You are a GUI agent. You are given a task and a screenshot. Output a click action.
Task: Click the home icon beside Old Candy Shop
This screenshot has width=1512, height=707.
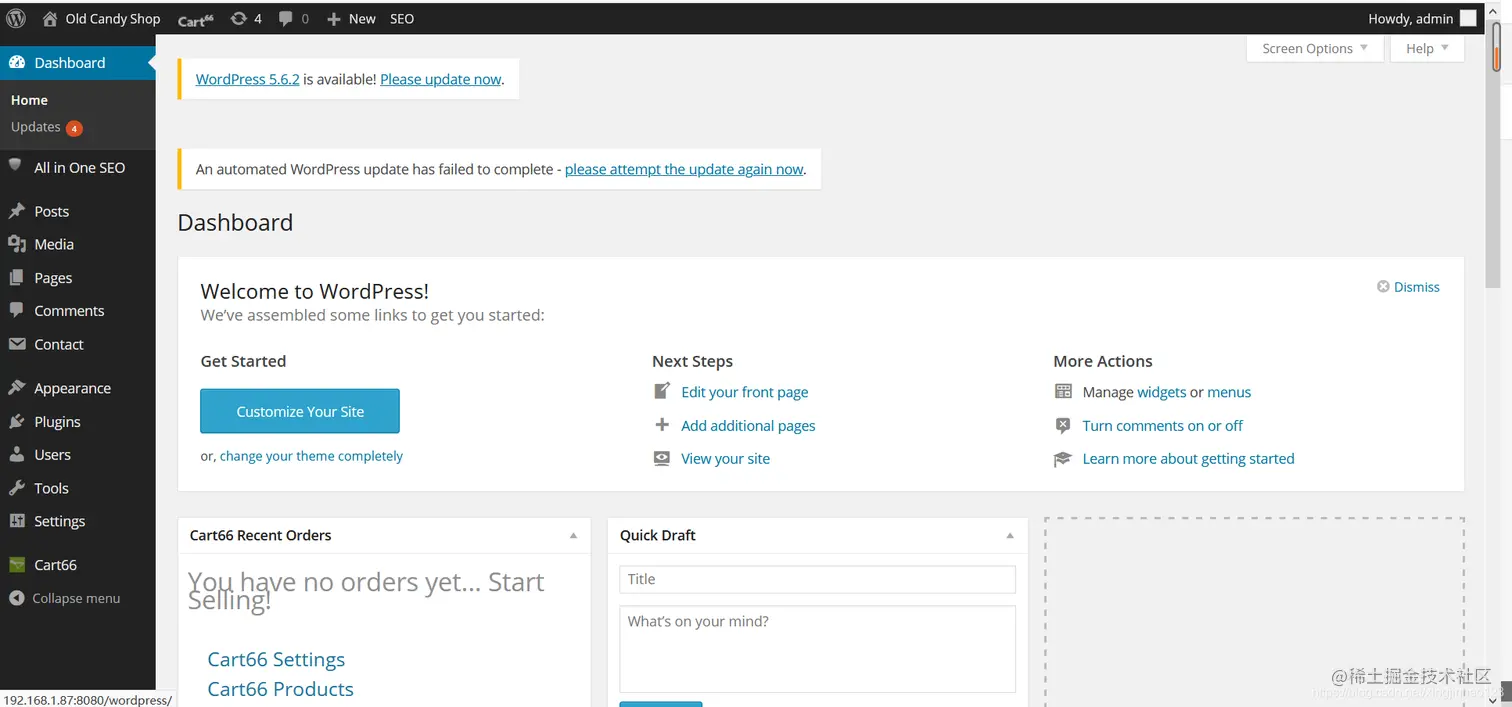pos(50,18)
